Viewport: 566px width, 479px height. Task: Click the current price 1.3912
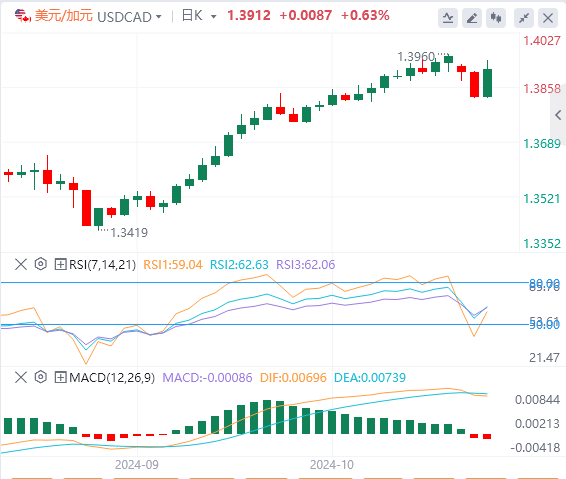[x=249, y=16]
